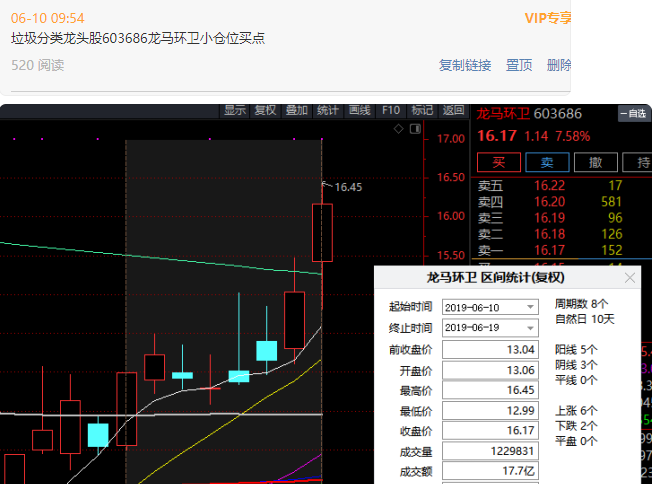
Task: Close the 区间统计 dialog
Action: [x=630, y=278]
